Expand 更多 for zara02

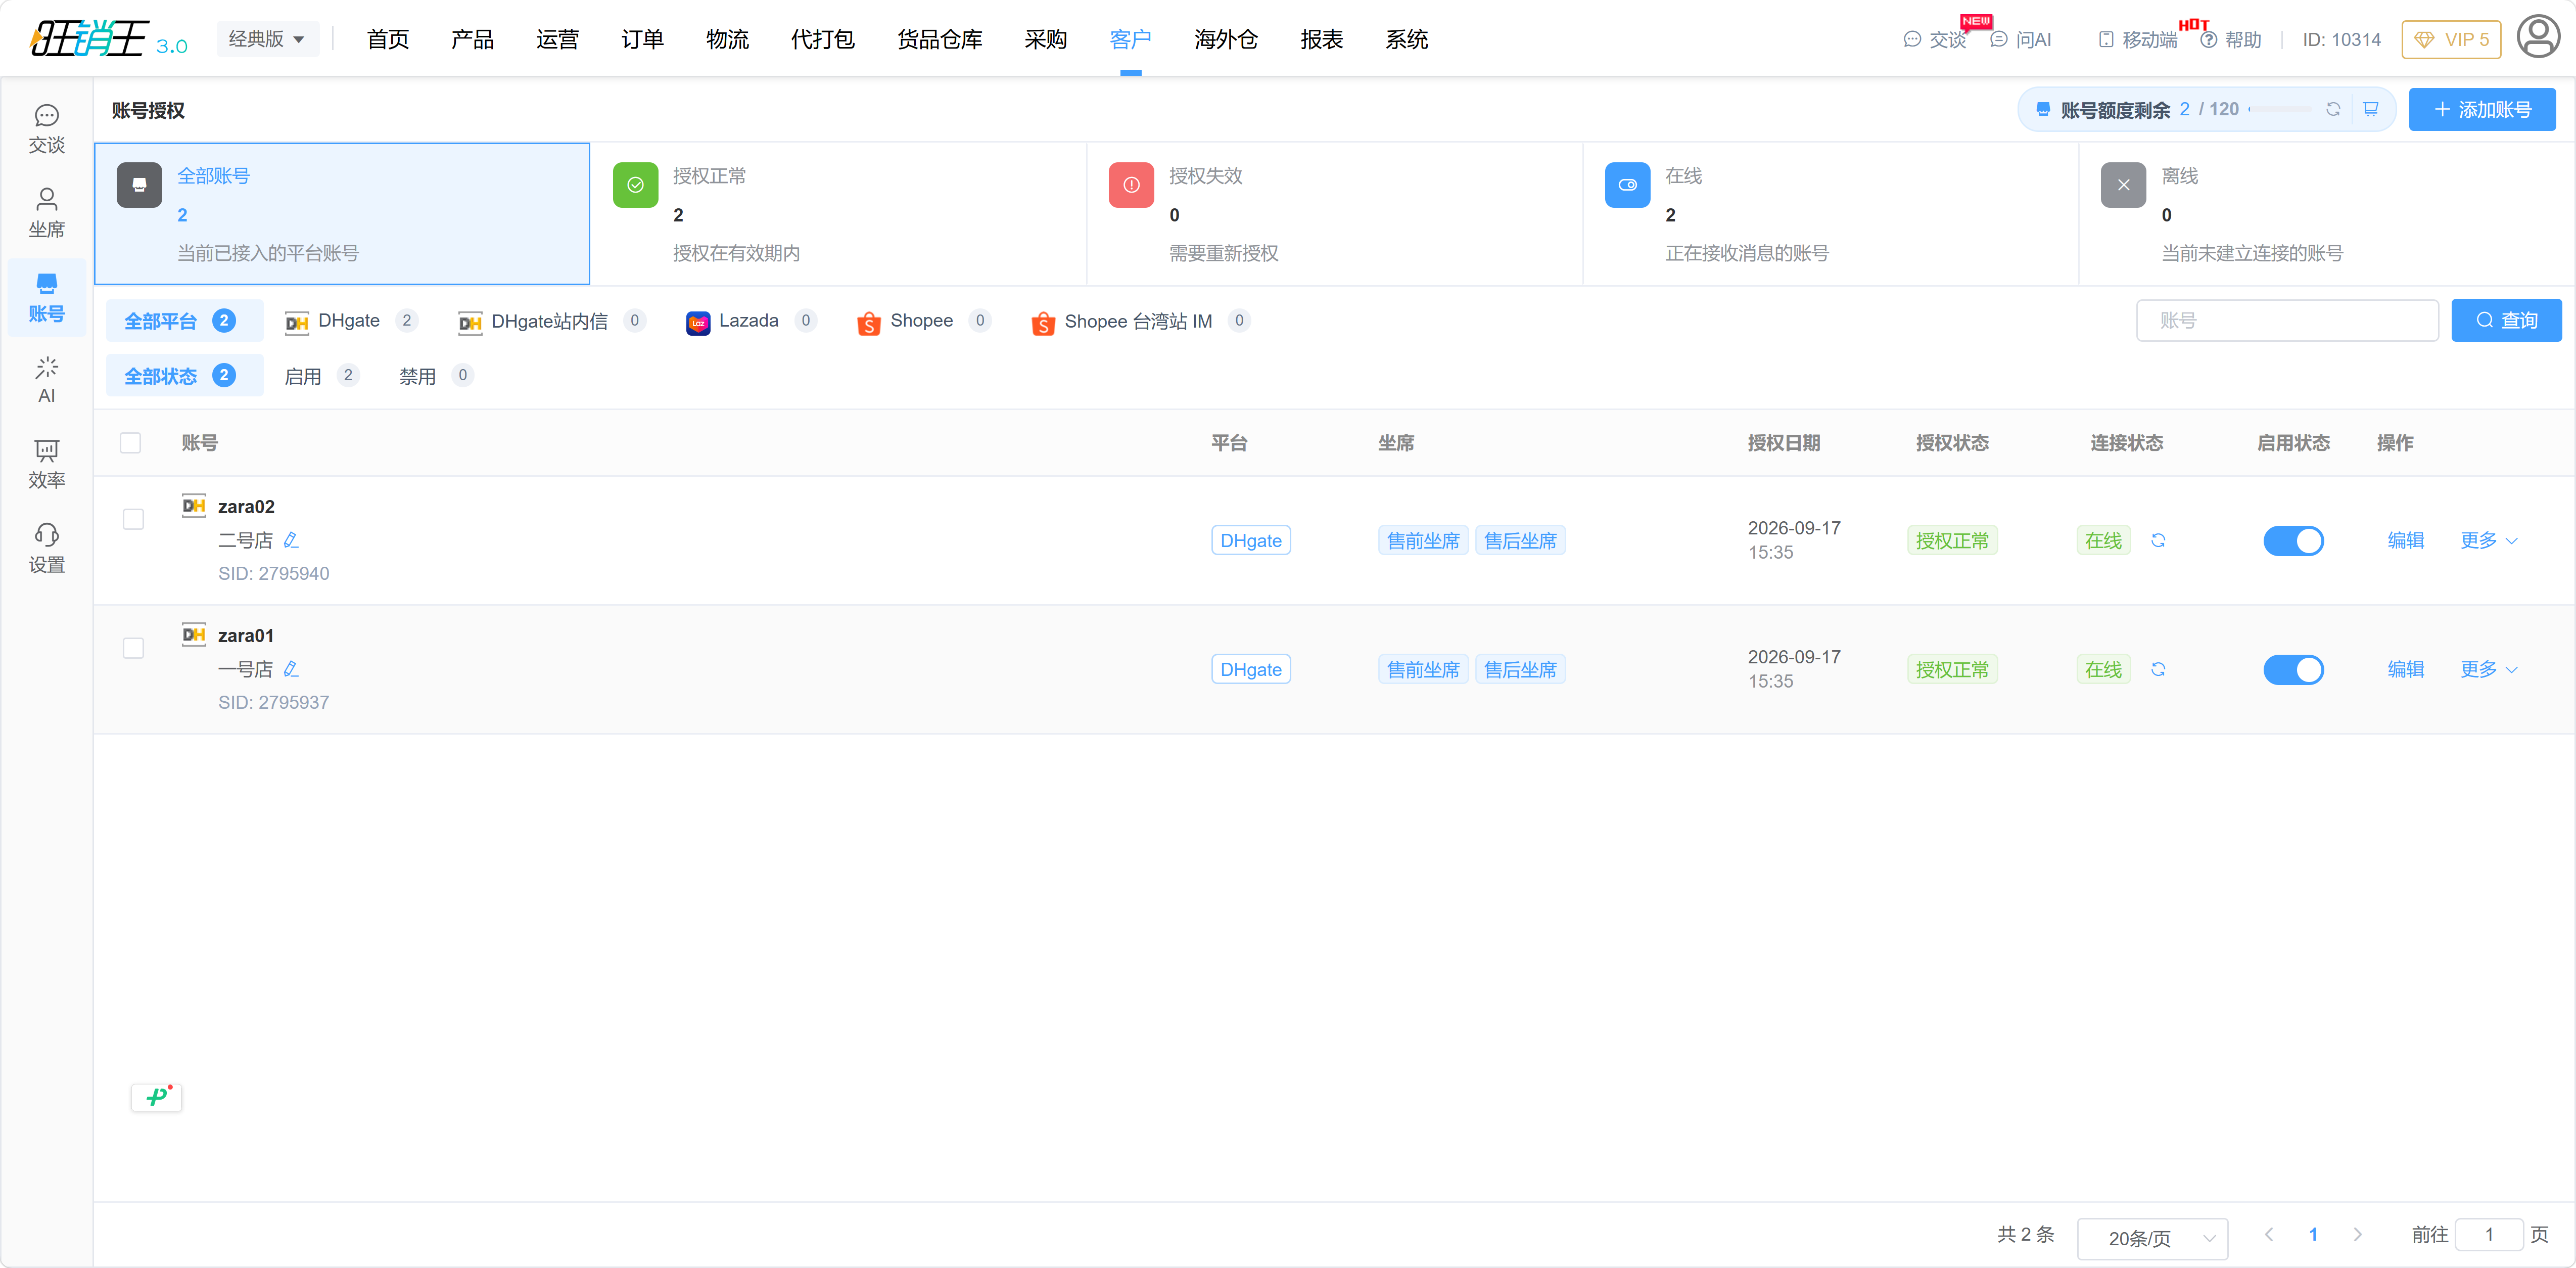point(2489,540)
